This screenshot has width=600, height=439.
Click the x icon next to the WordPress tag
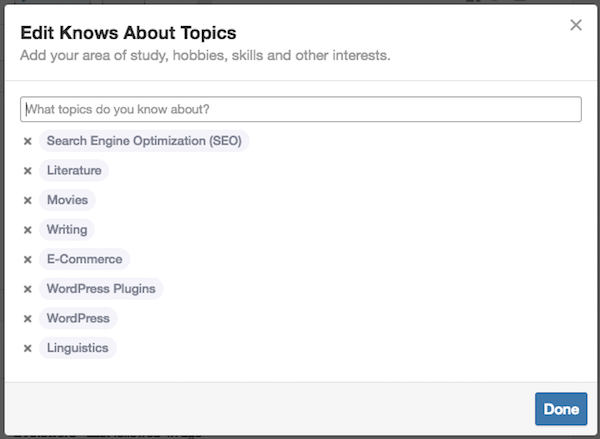point(28,319)
